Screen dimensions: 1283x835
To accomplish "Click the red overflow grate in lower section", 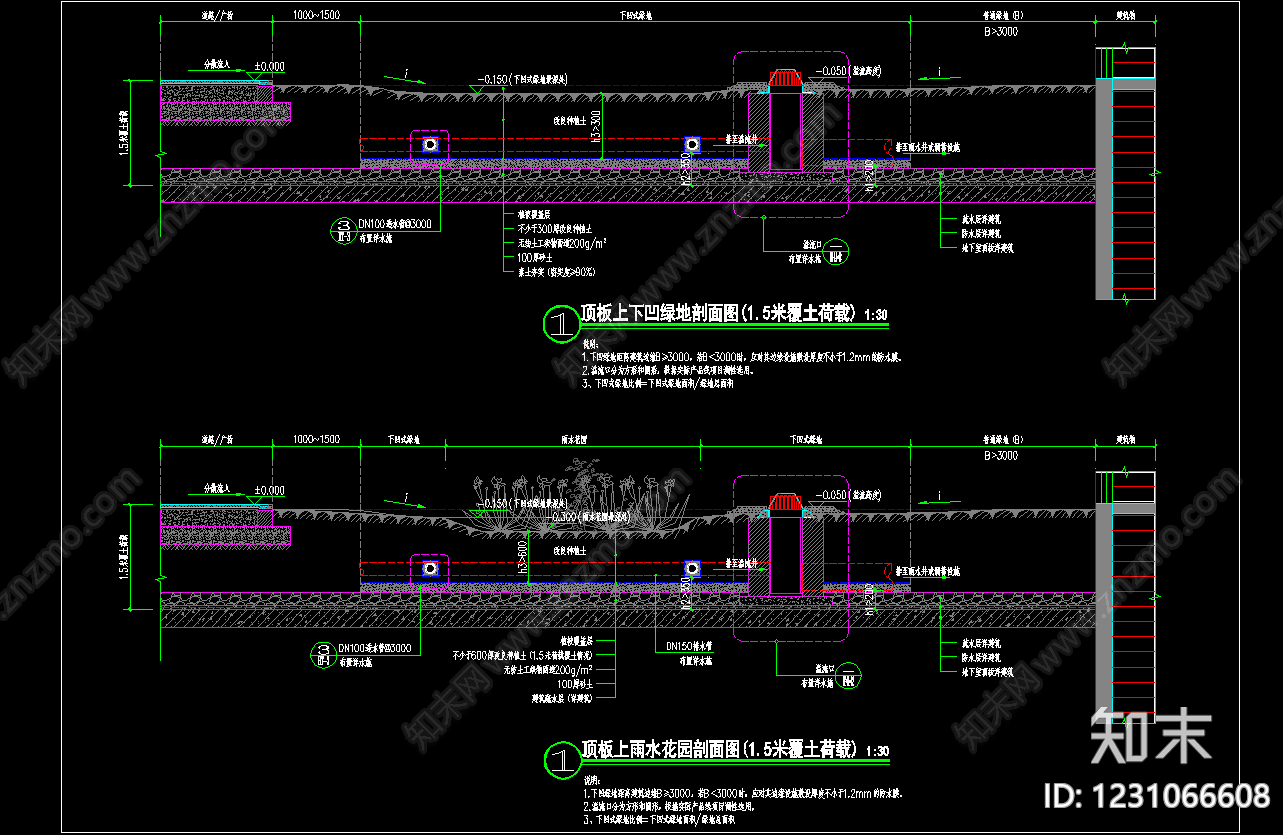I will 785,502.
